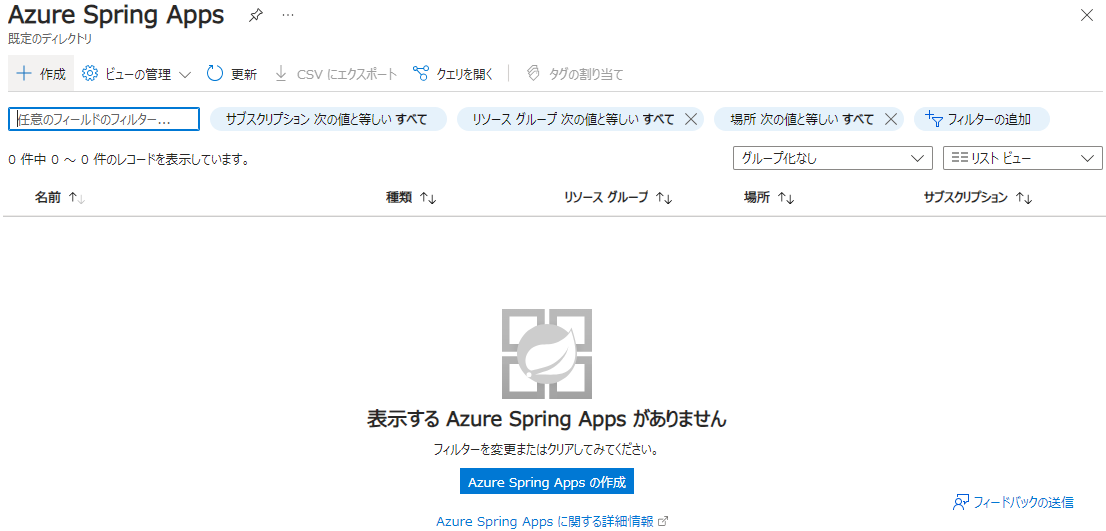Click the 既定のディレクトリ text
1106x531 pixels.
[50, 39]
